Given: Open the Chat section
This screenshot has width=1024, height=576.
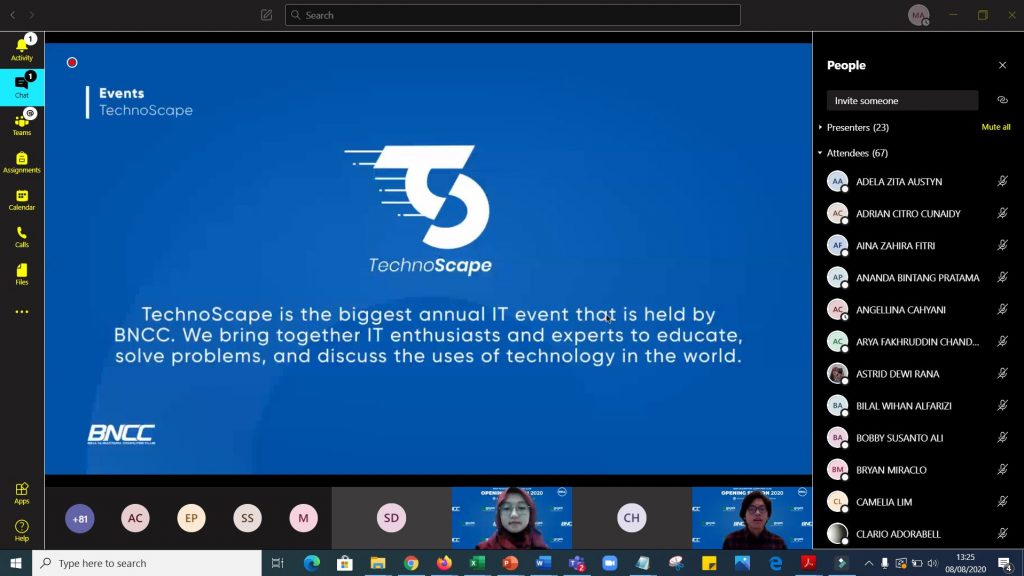Looking at the screenshot, I should [22, 87].
